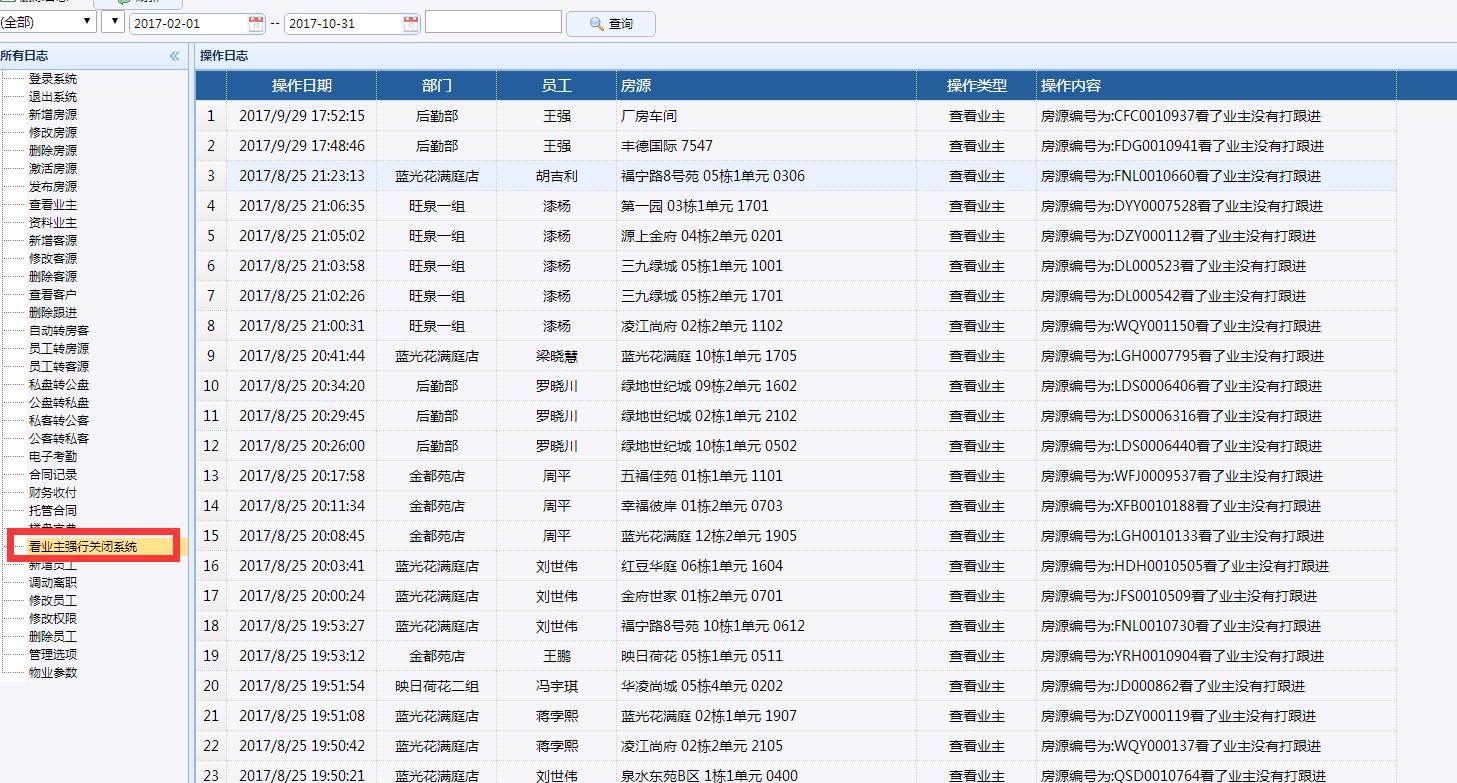Click the start date field 2017-02-01
The image size is (1457, 783).
tap(188, 23)
